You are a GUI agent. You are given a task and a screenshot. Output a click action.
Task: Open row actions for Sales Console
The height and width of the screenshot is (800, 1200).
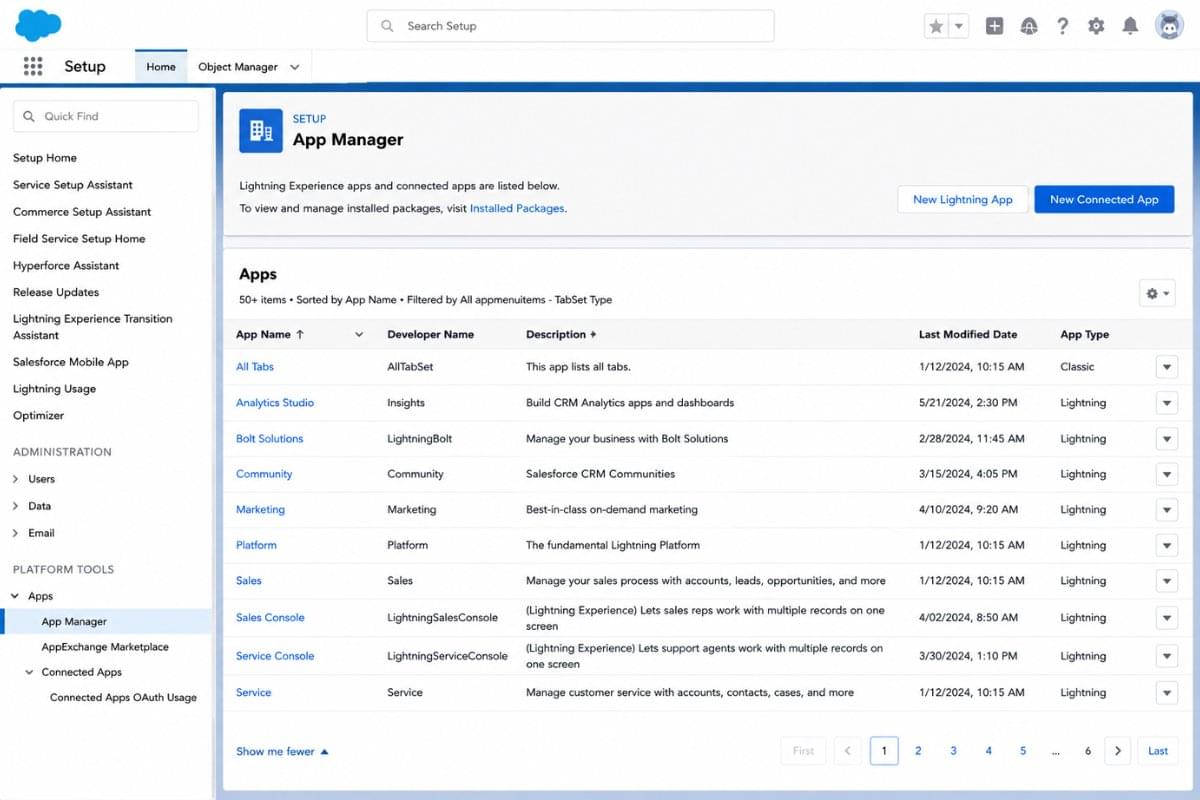point(1166,618)
